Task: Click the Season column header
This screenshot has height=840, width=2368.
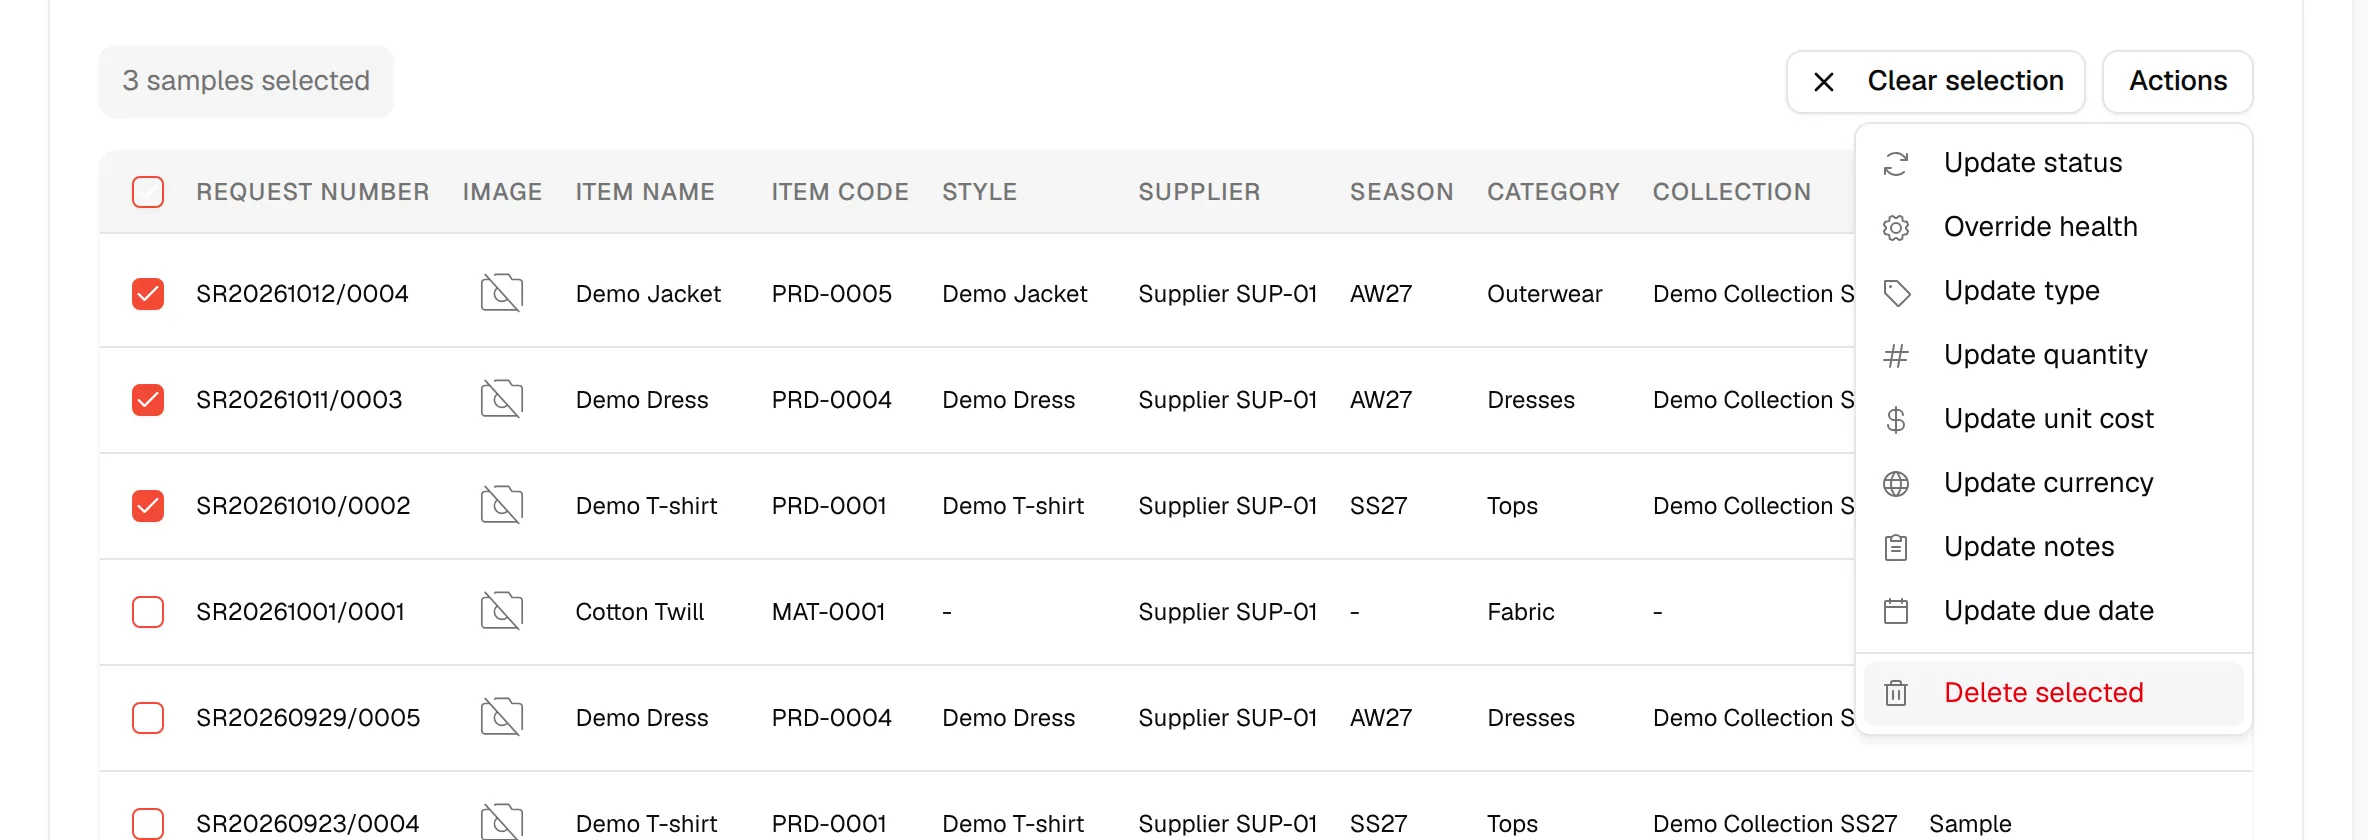Action: (1401, 192)
